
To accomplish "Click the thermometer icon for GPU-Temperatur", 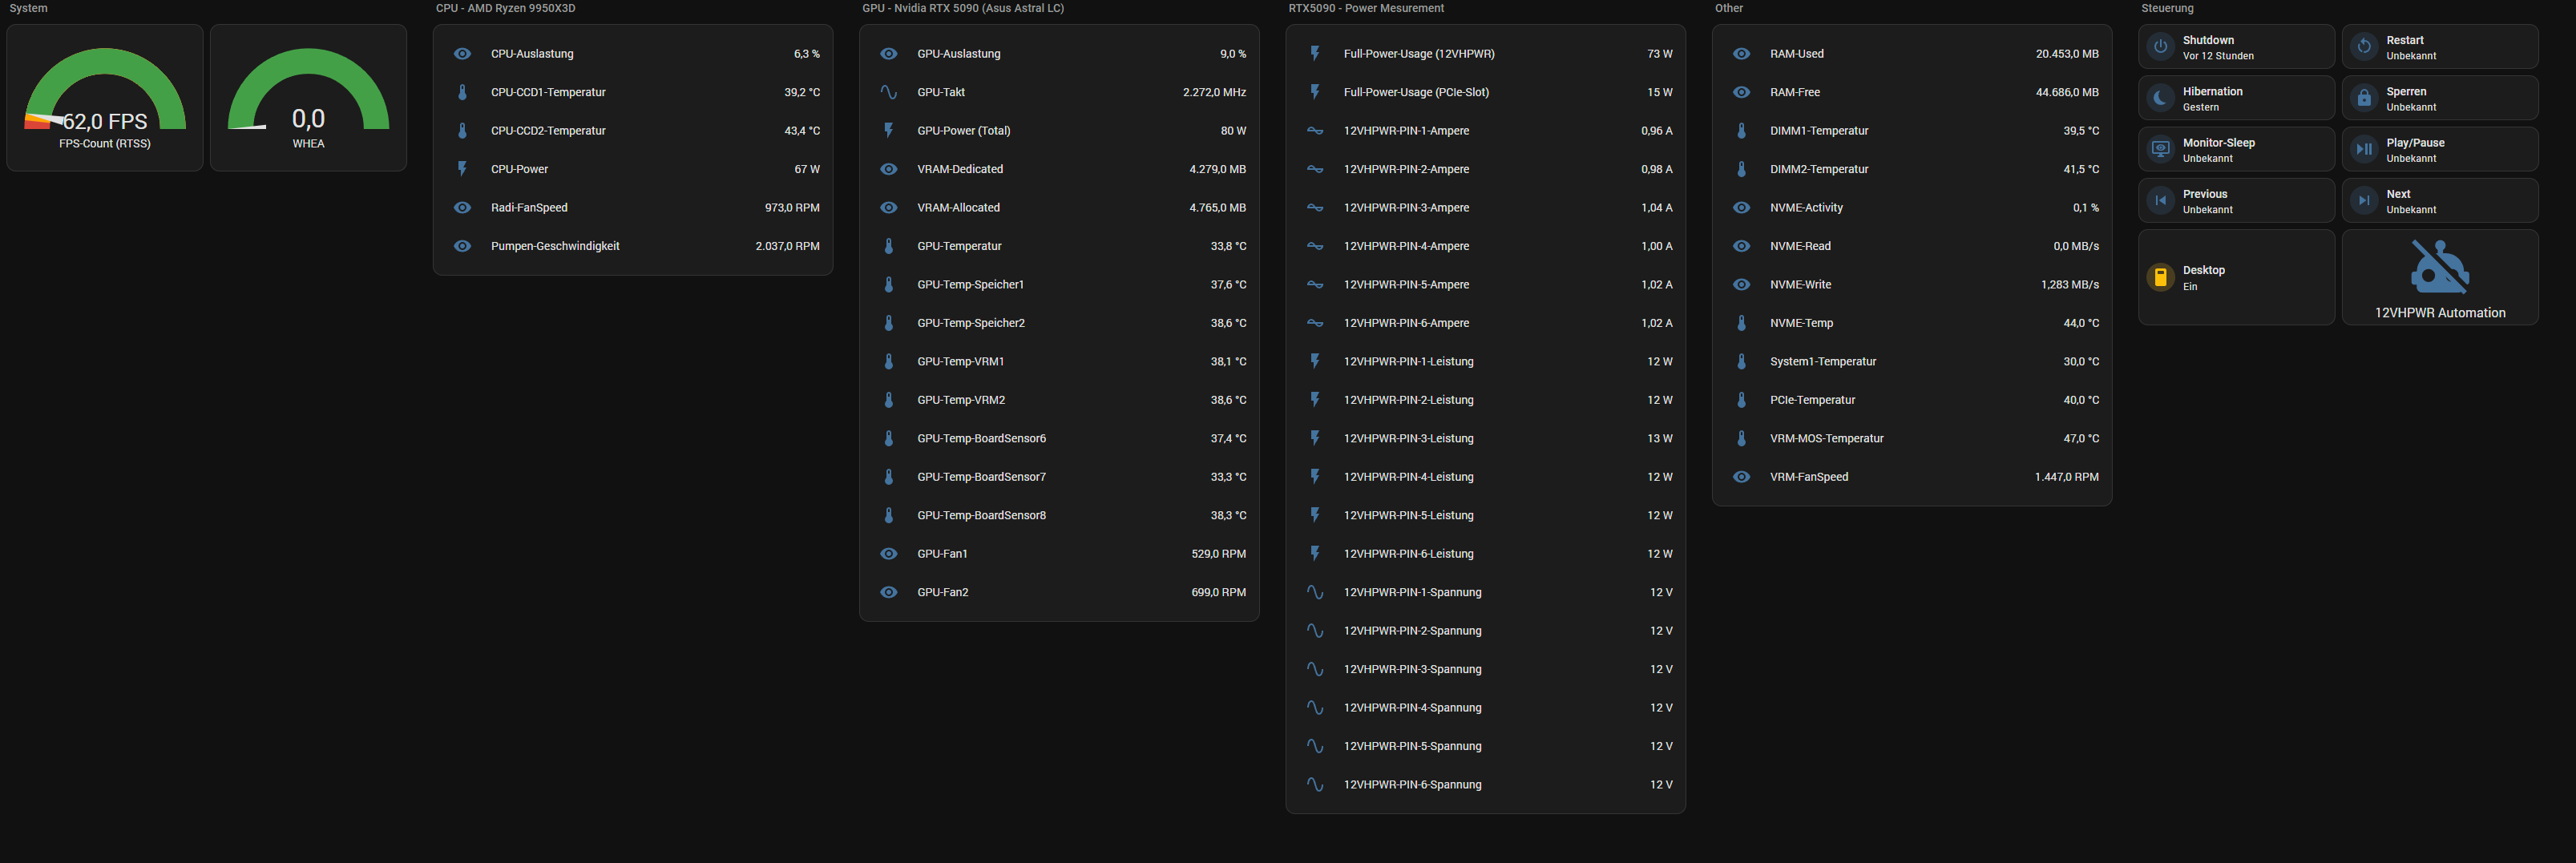I will pos(888,246).
